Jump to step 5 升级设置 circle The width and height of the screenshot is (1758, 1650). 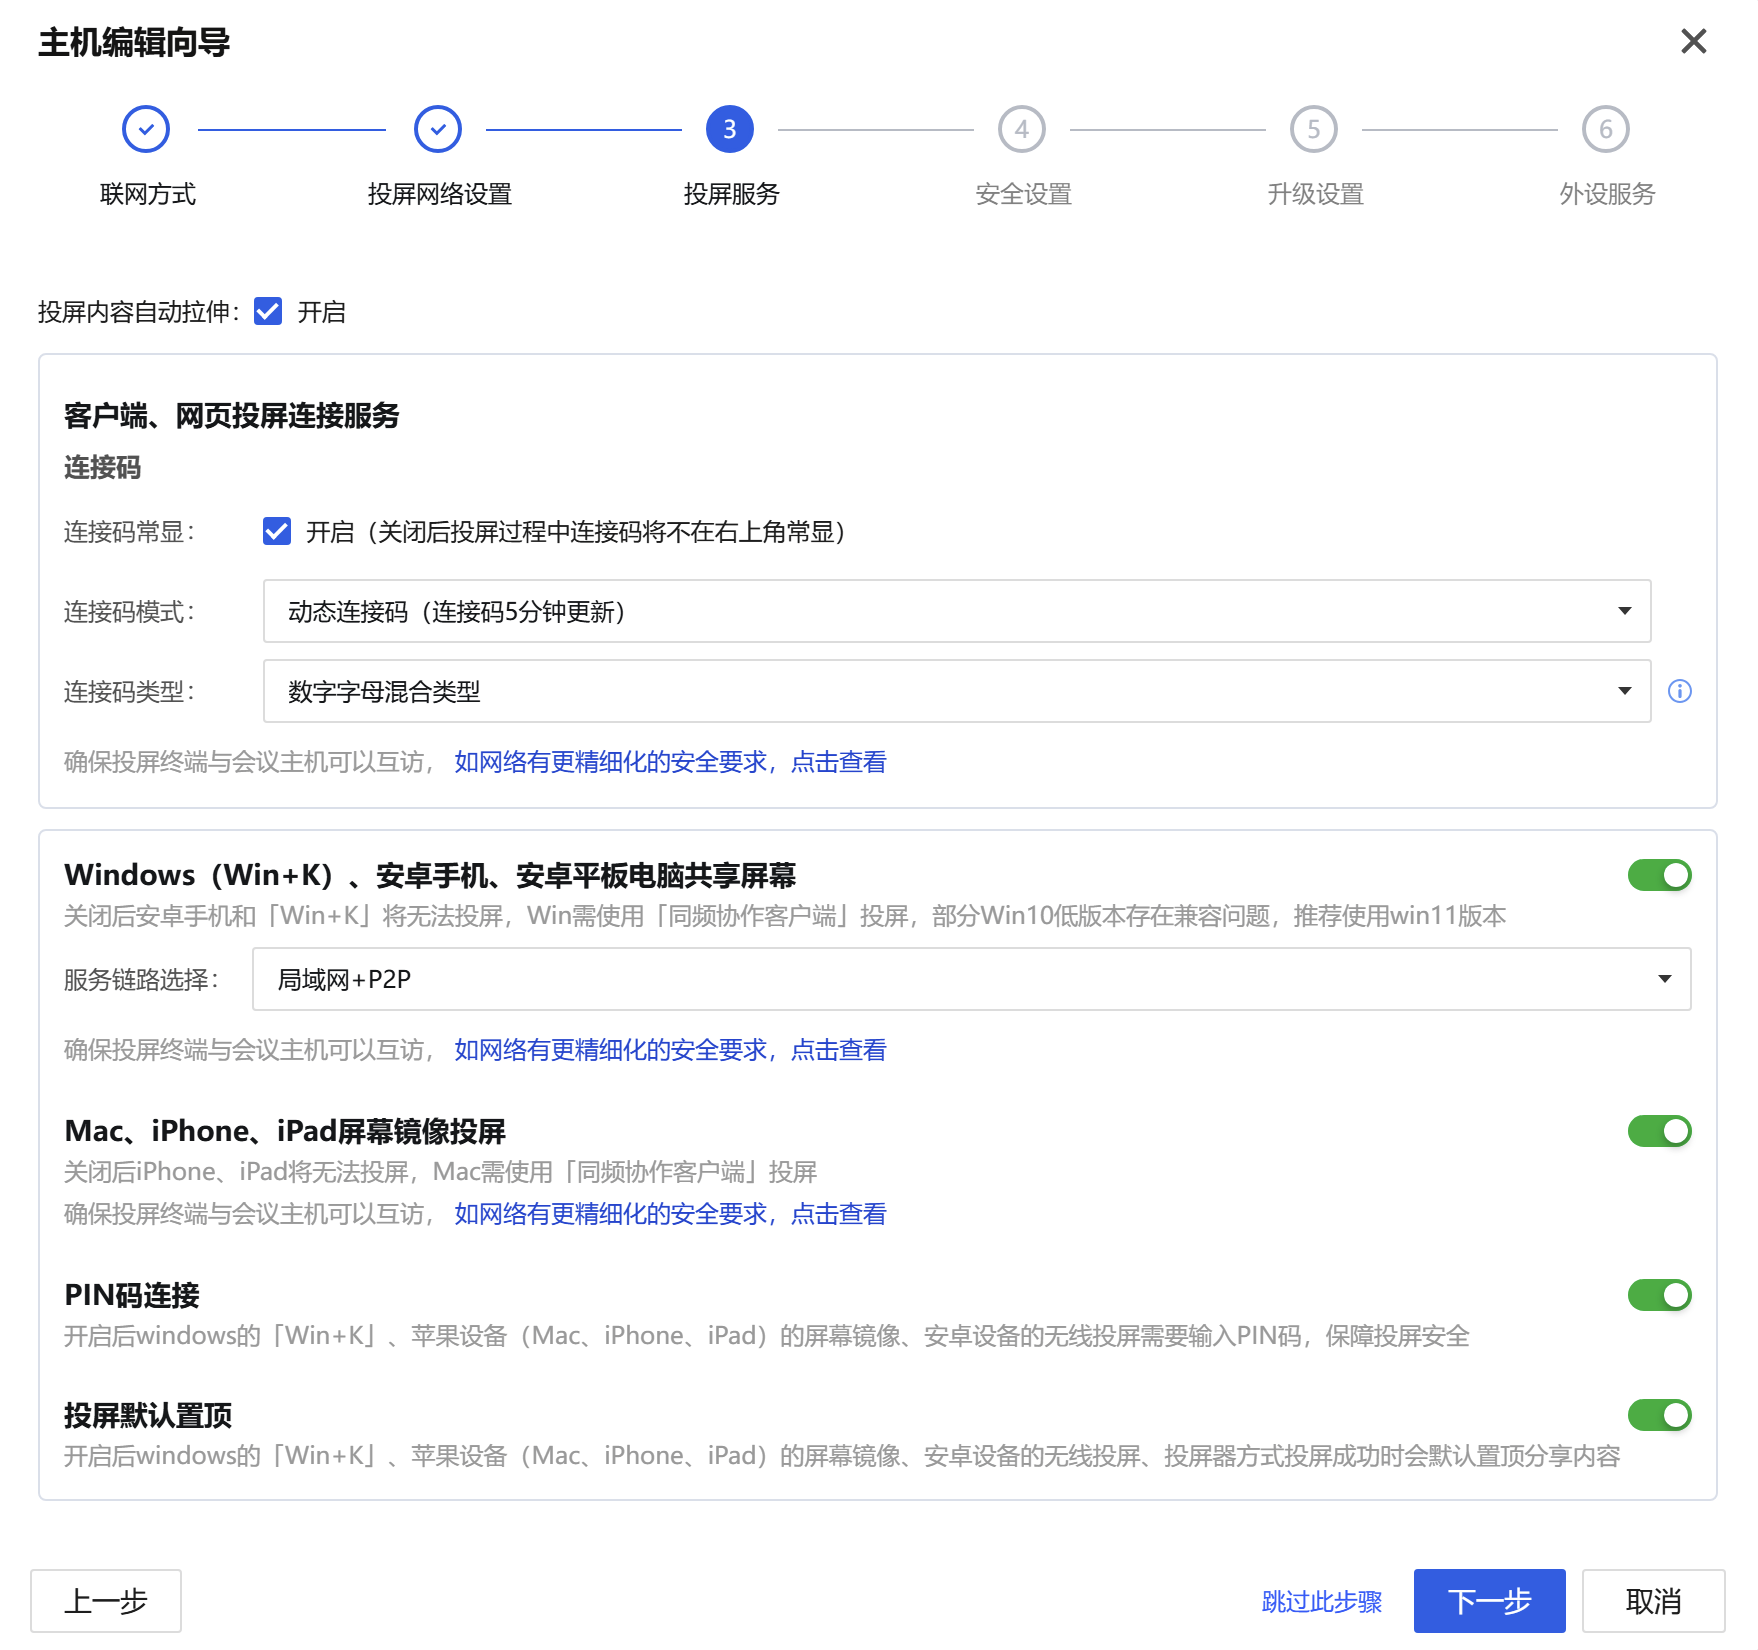point(1314,129)
